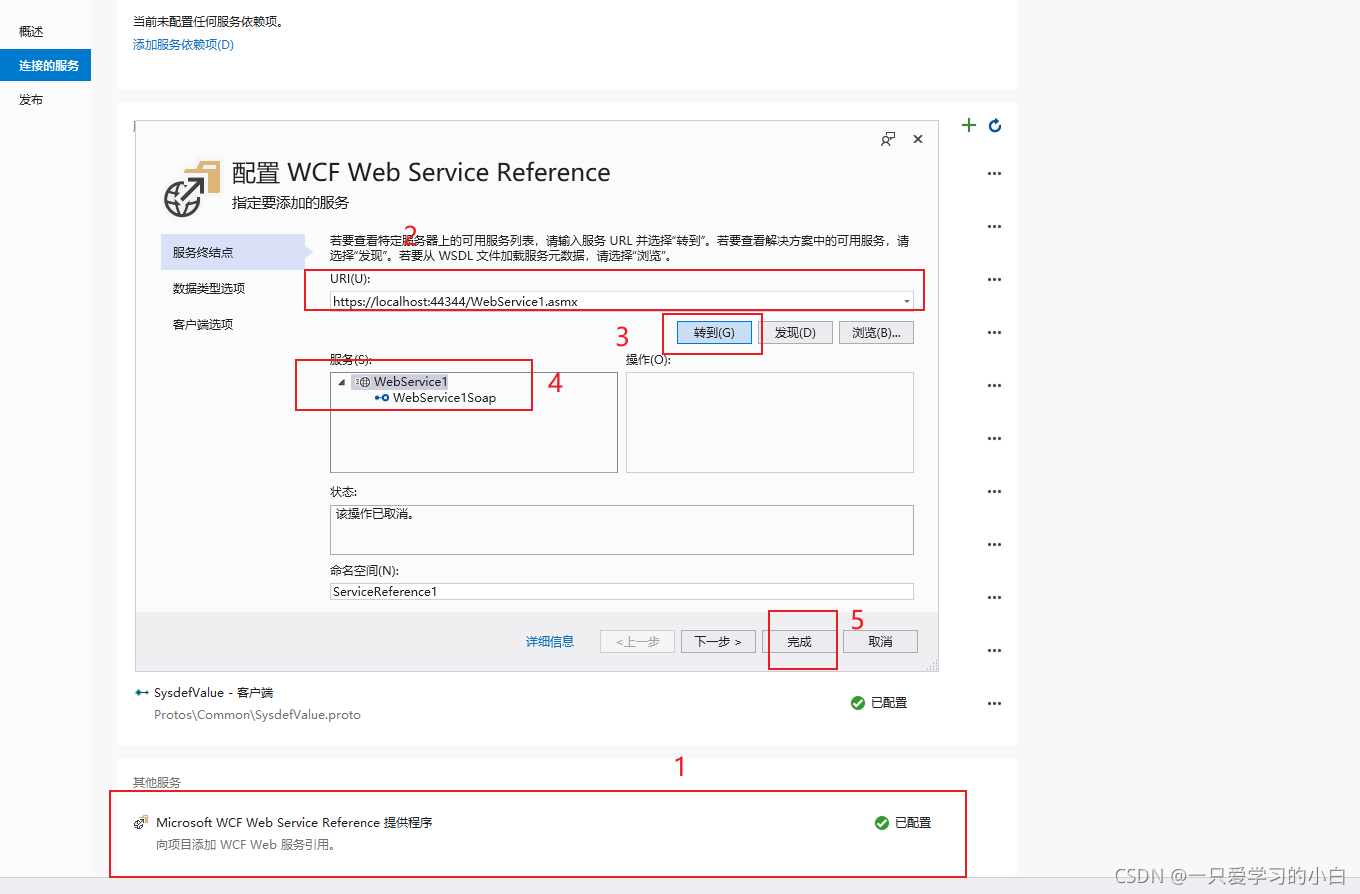Refresh the service dependencies list
The width and height of the screenshot is (1360, 894).
point(995,125)
